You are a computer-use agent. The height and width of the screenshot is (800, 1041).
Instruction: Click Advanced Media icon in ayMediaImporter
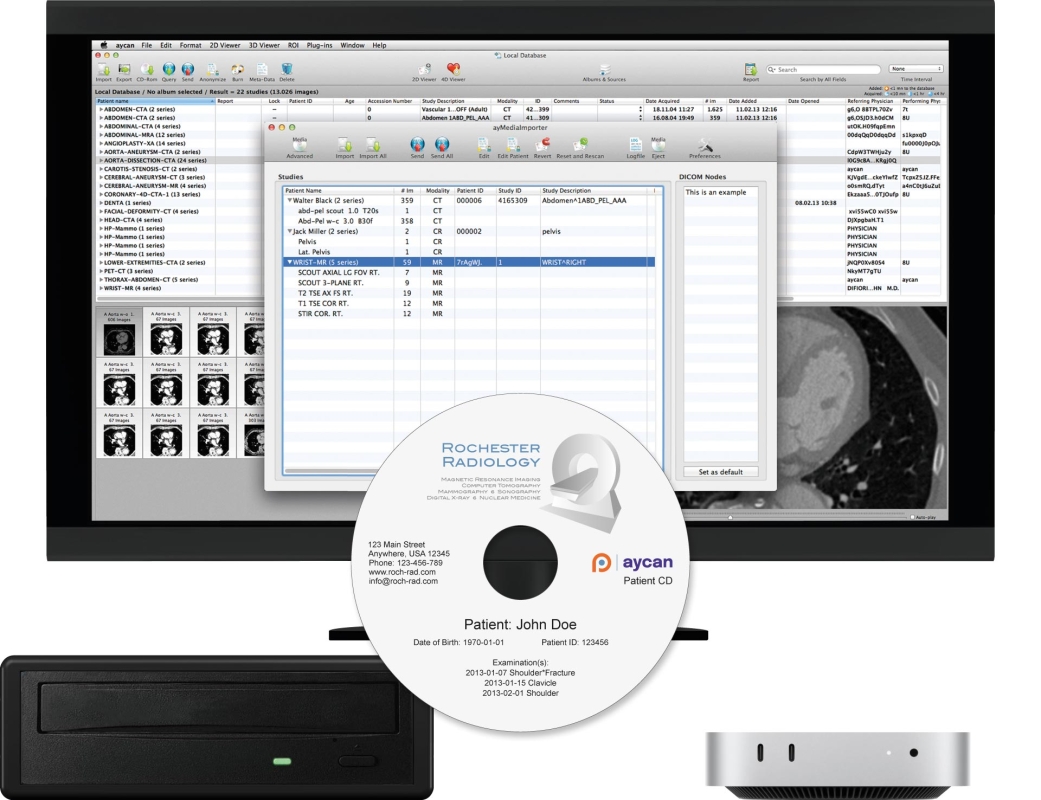299,145
